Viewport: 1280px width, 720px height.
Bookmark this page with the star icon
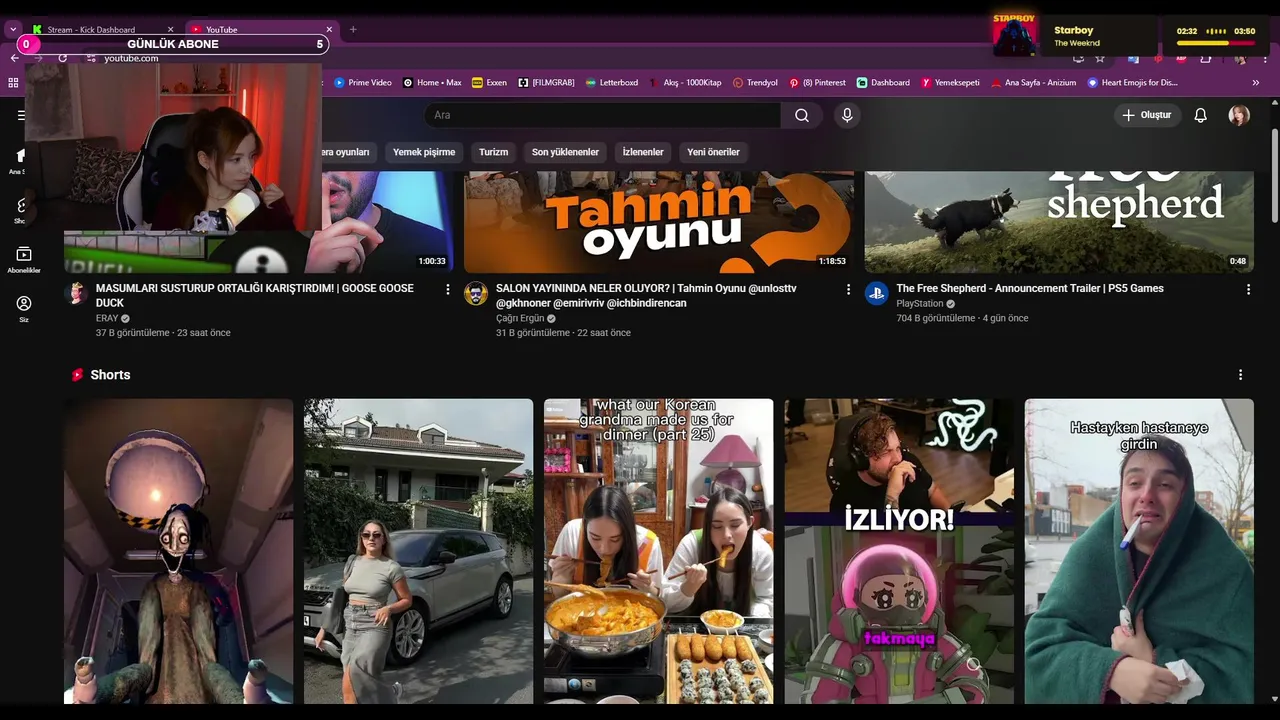pos(1100,58)
